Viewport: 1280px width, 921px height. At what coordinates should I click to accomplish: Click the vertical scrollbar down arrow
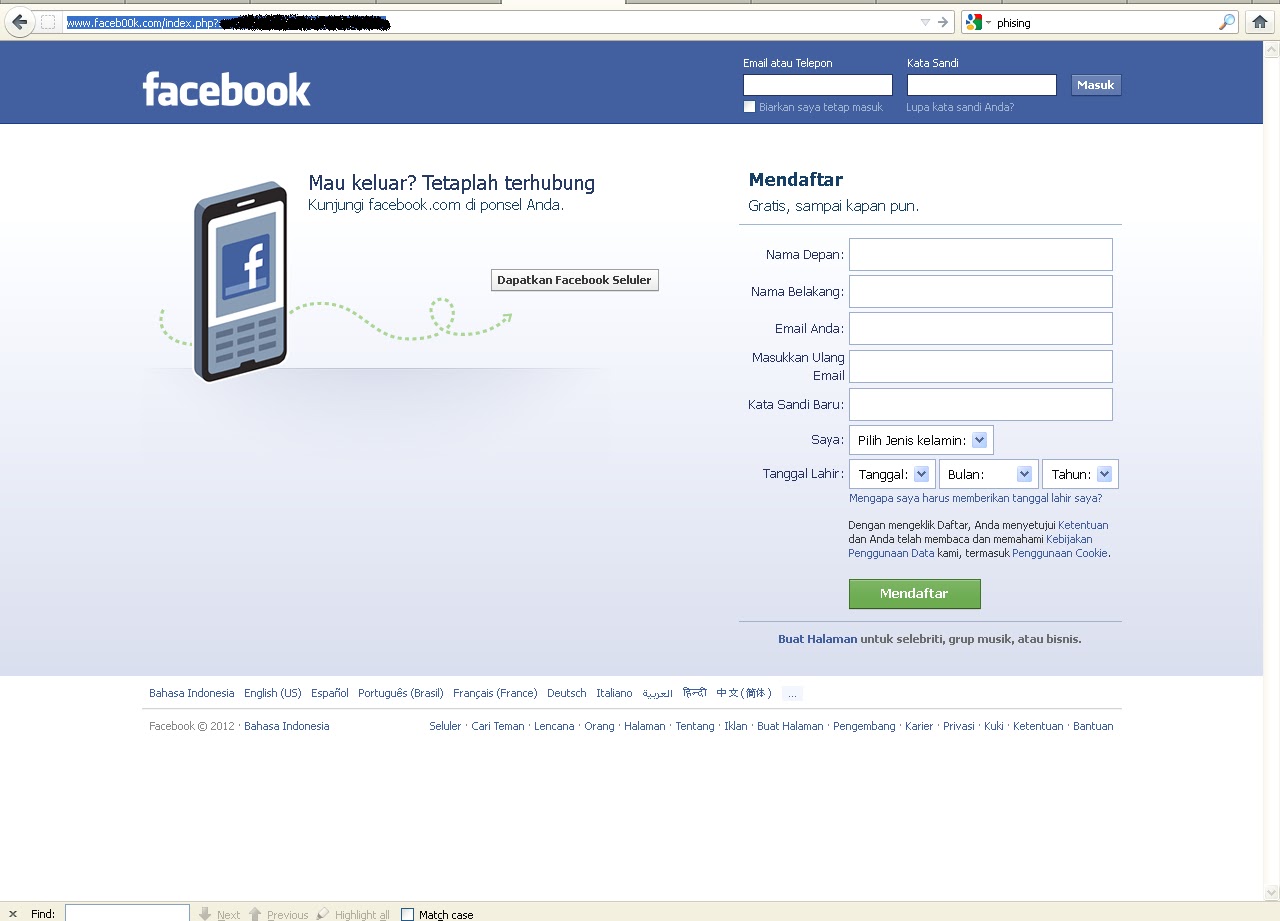point(1272,893)
